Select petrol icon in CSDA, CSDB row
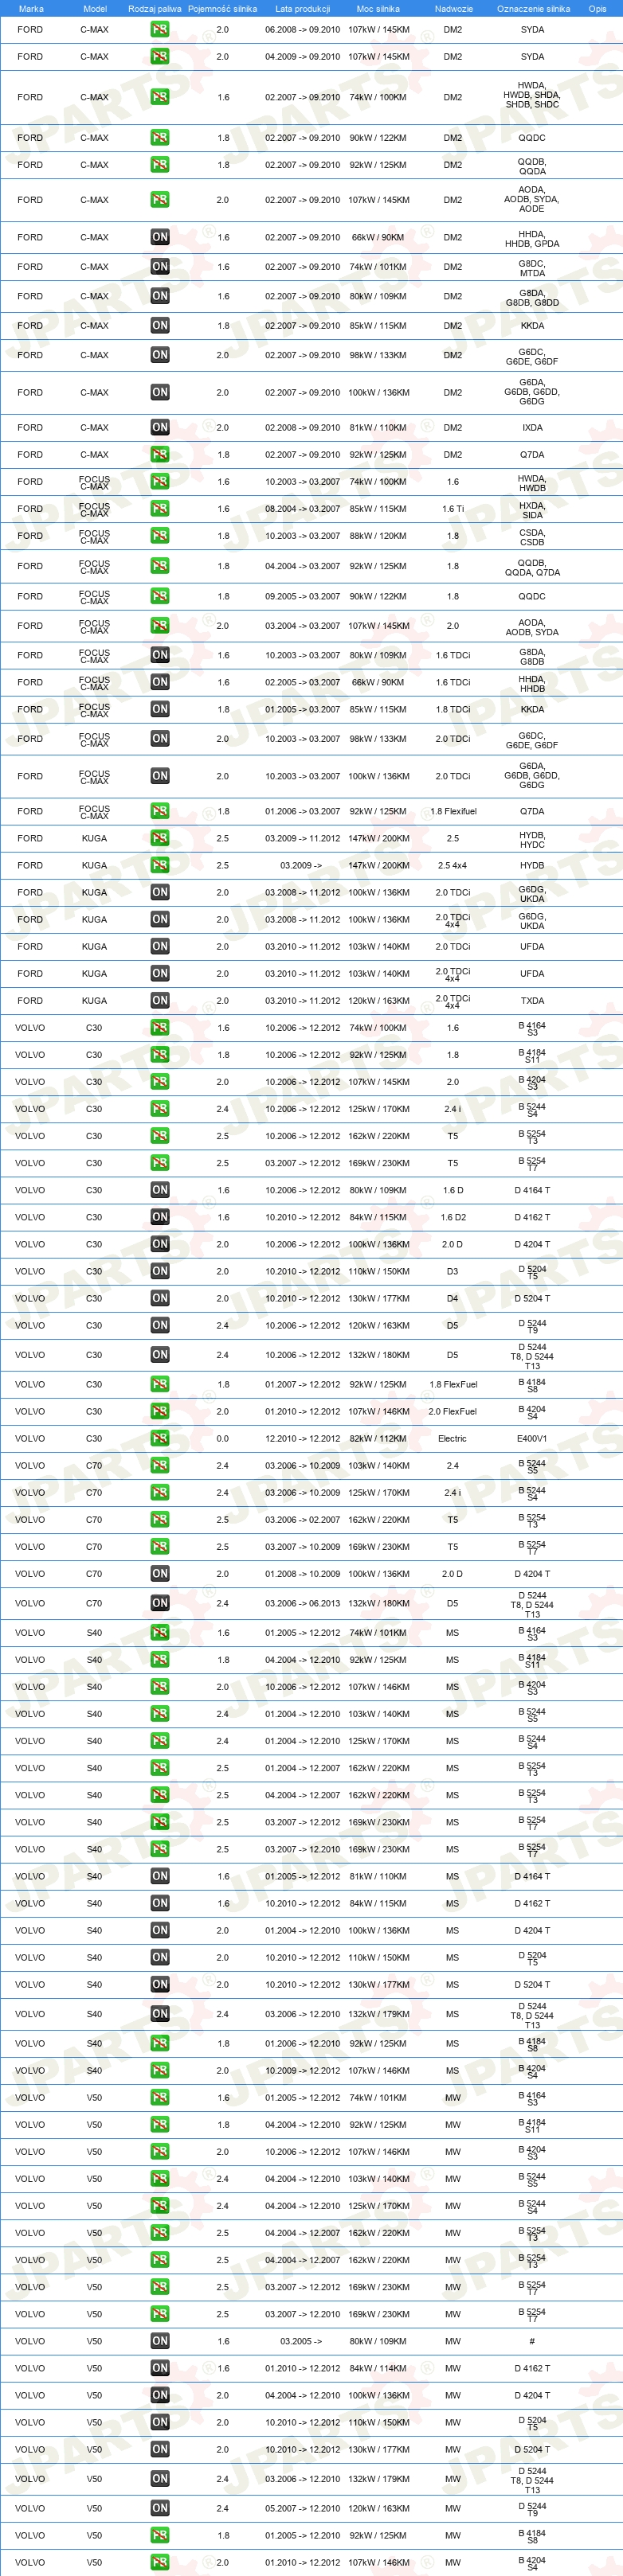 point(160,536)
